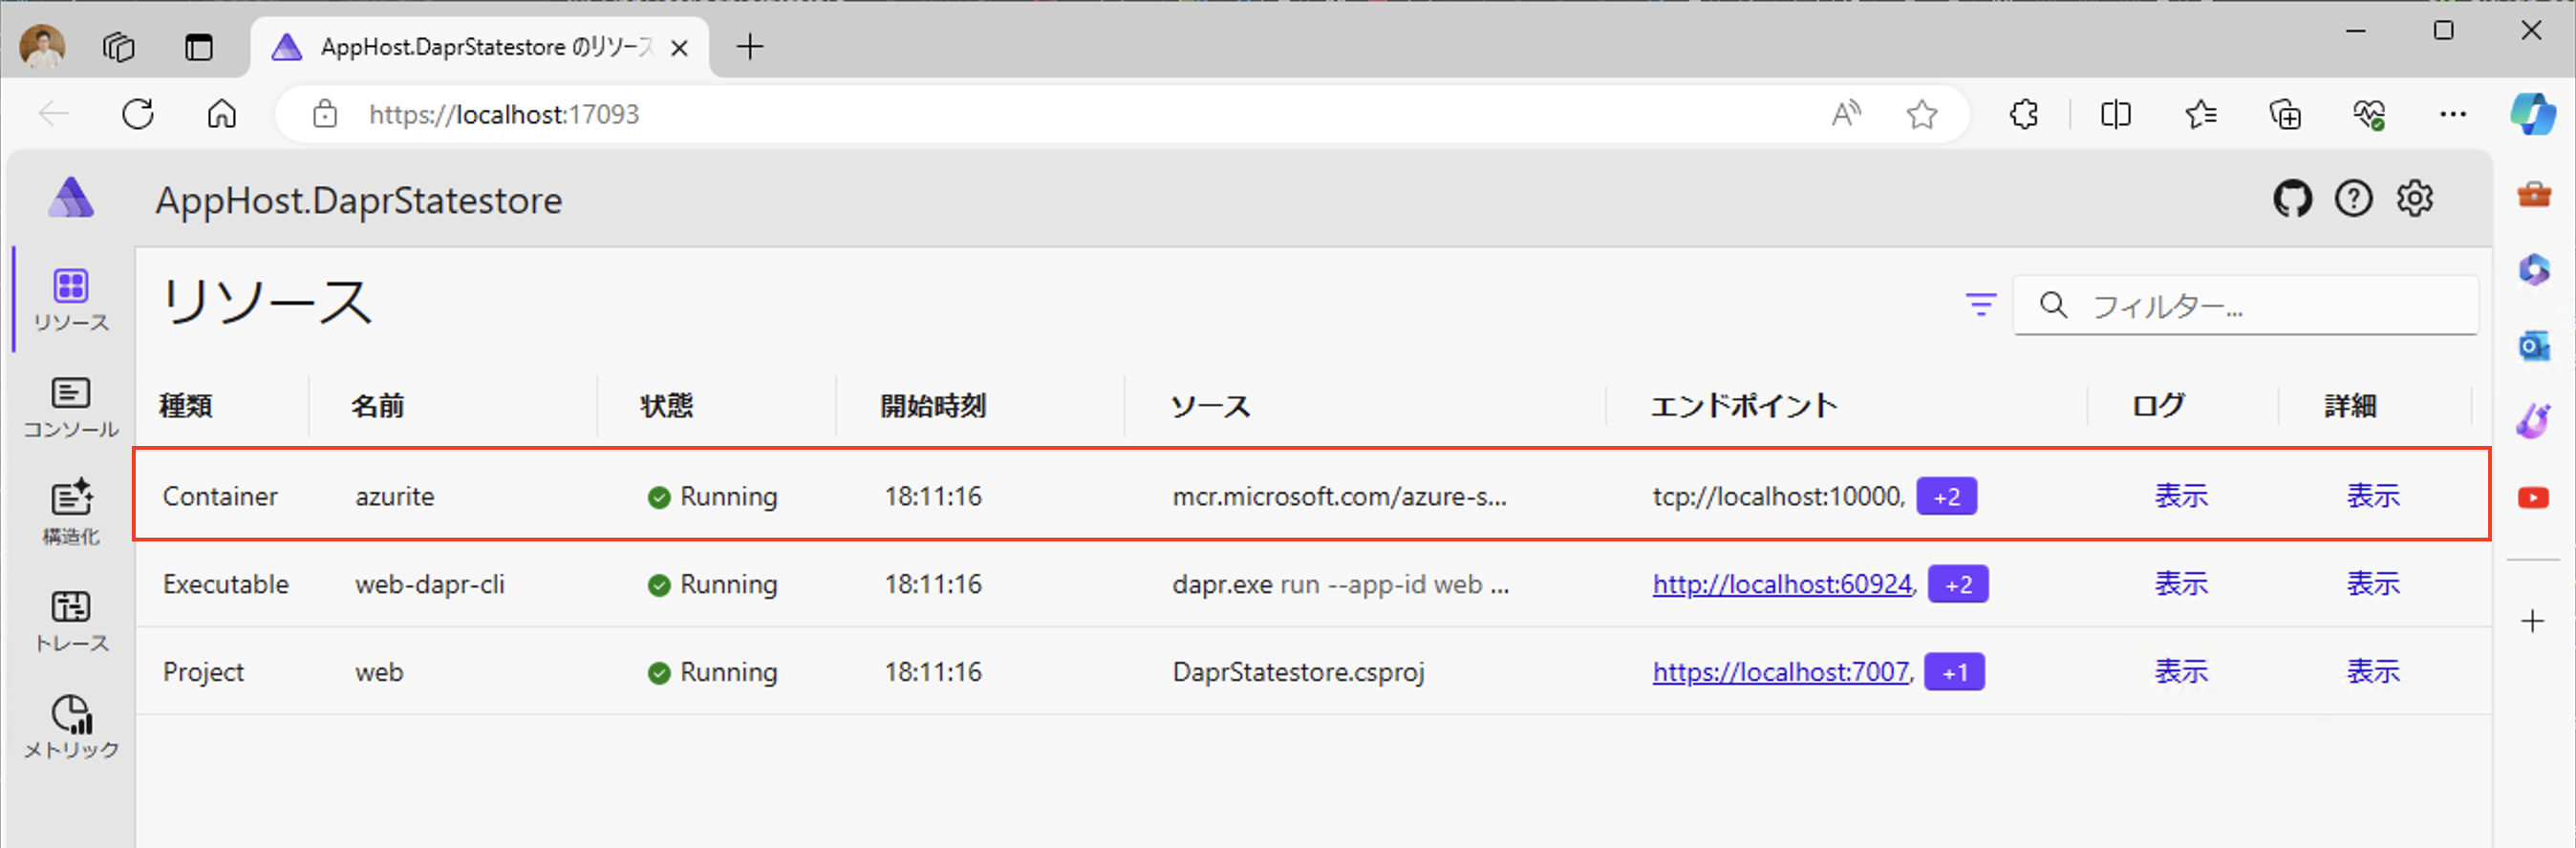Show details for web project
This screenshot has width=2576, height=848.
tap(2373, 672)
